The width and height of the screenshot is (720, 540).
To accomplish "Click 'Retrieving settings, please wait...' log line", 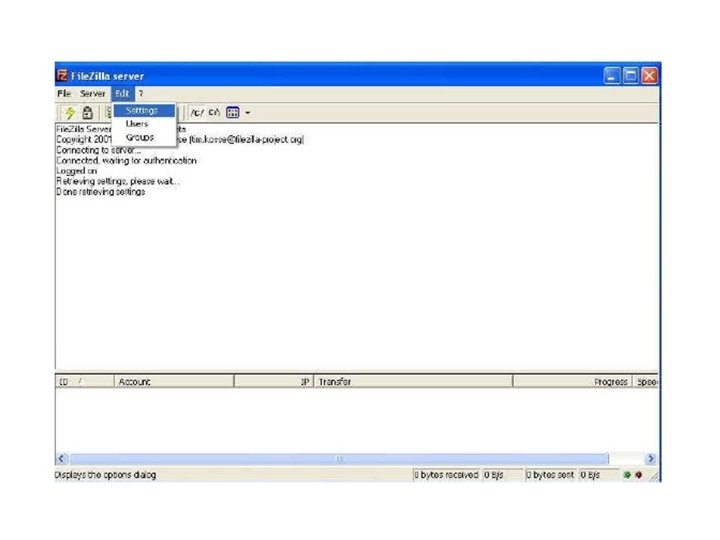I will (118, 181).
